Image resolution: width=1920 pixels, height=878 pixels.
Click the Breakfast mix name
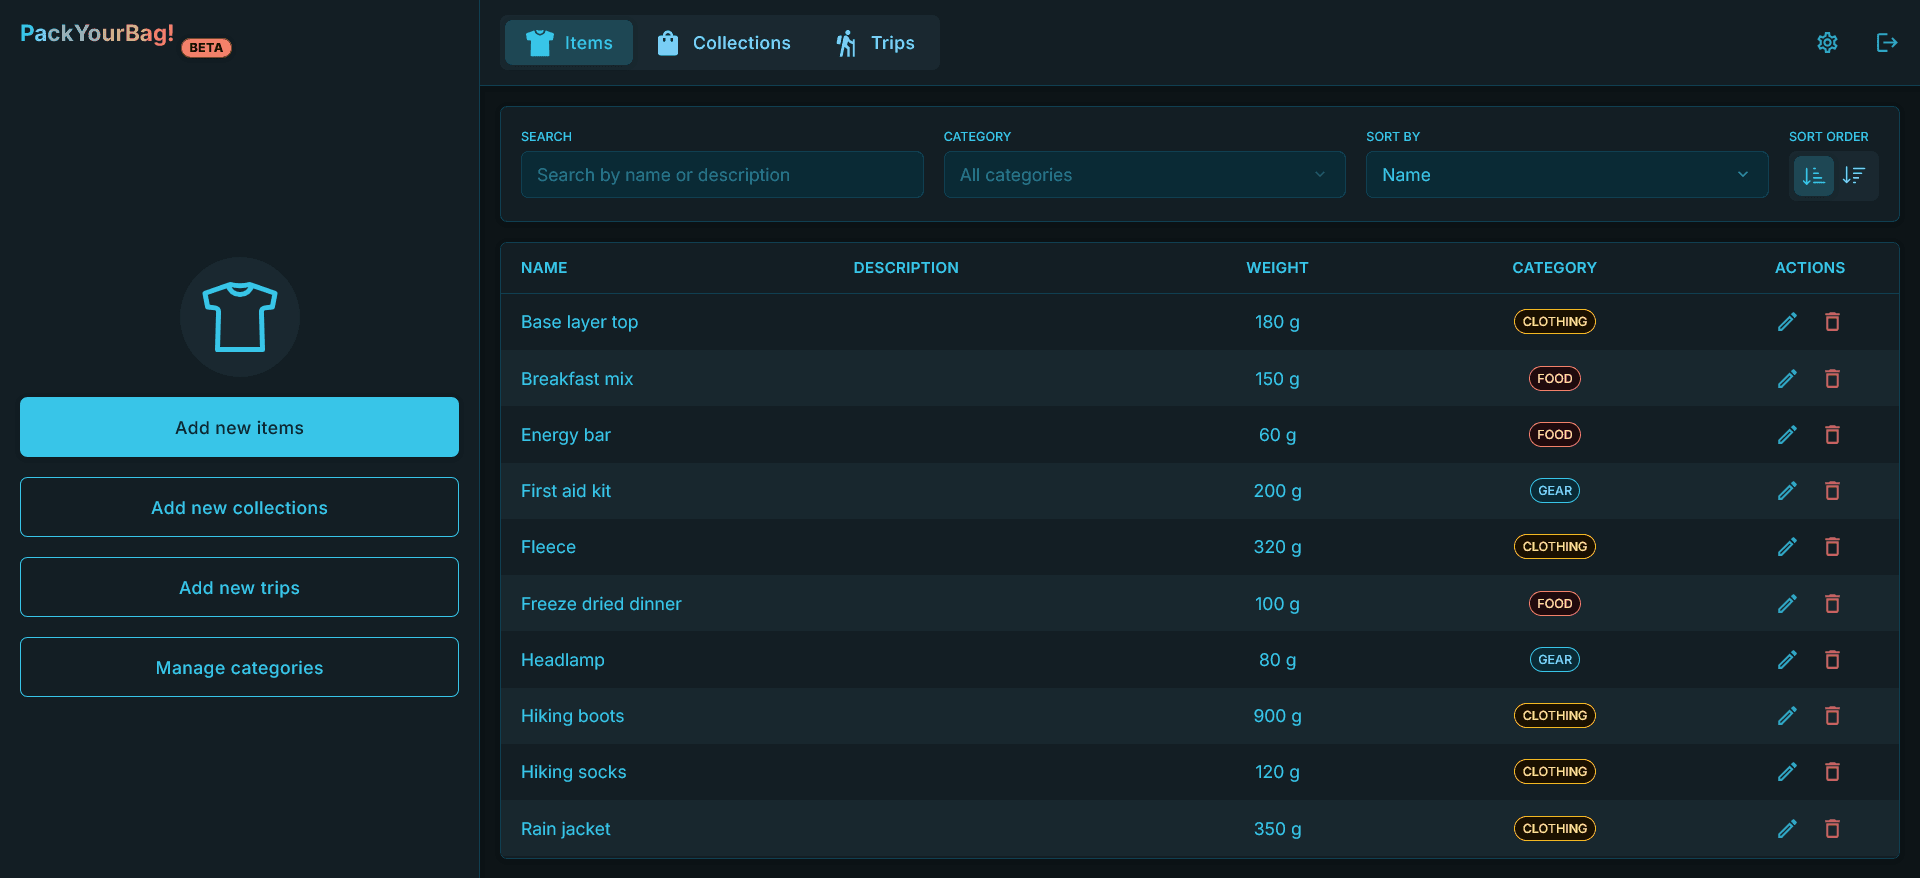click(577, 379)
